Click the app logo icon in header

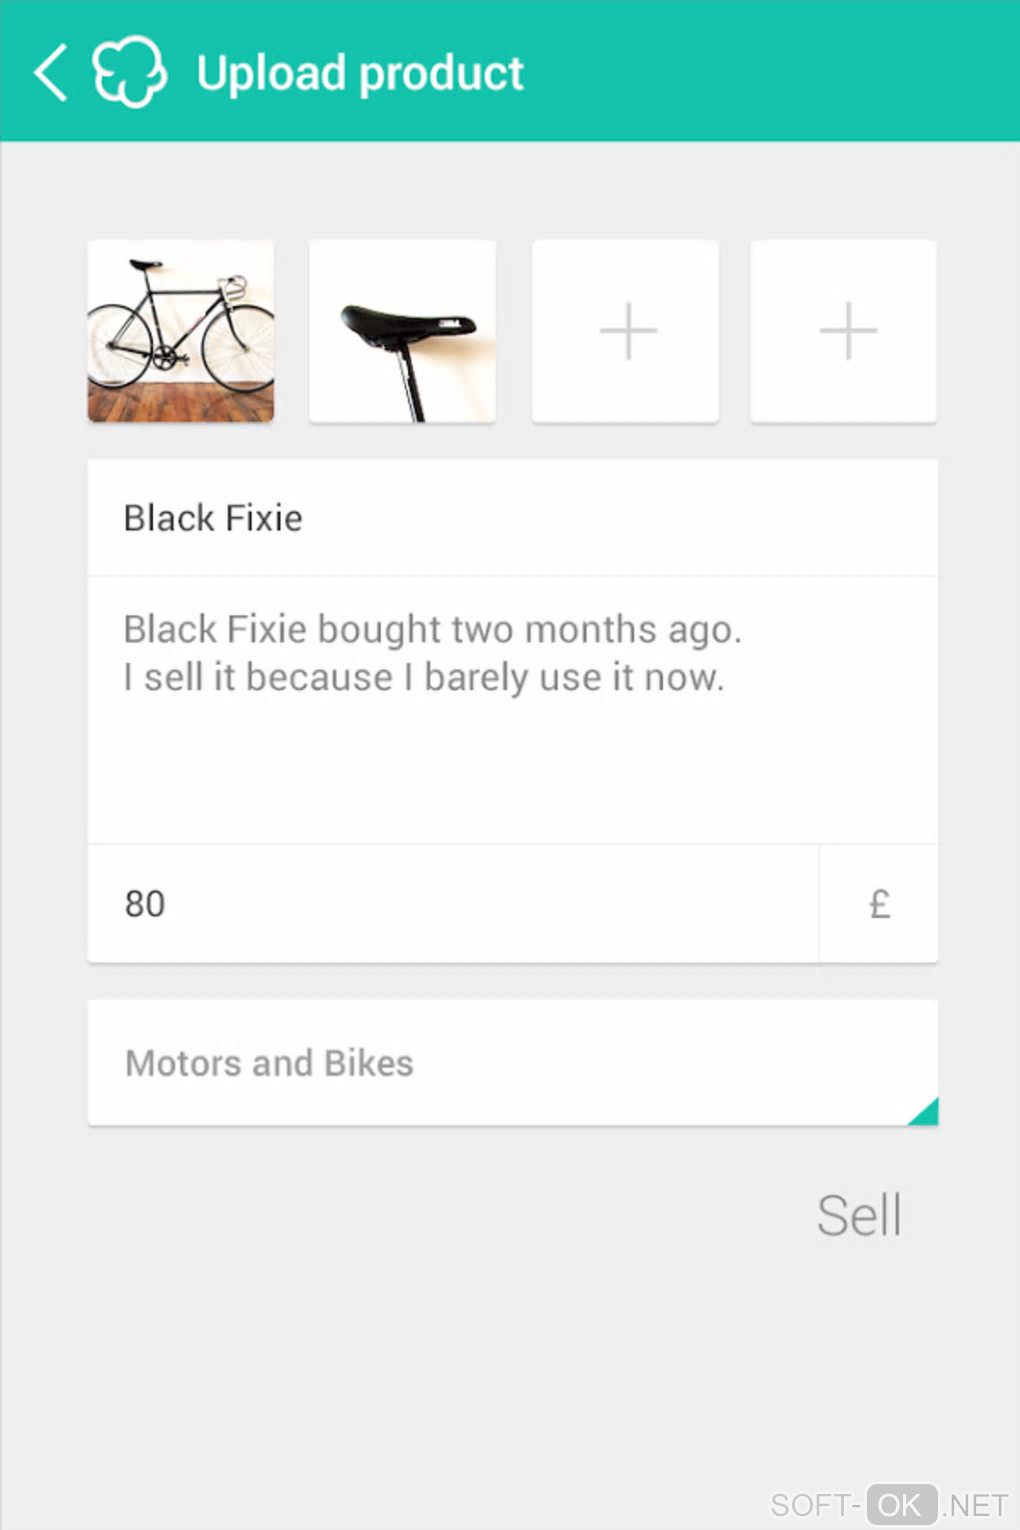pos(129,72)
